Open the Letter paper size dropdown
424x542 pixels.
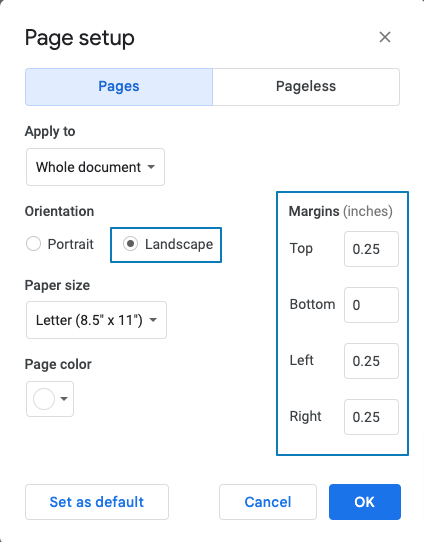pyautogui.click(x=96, y=320)
